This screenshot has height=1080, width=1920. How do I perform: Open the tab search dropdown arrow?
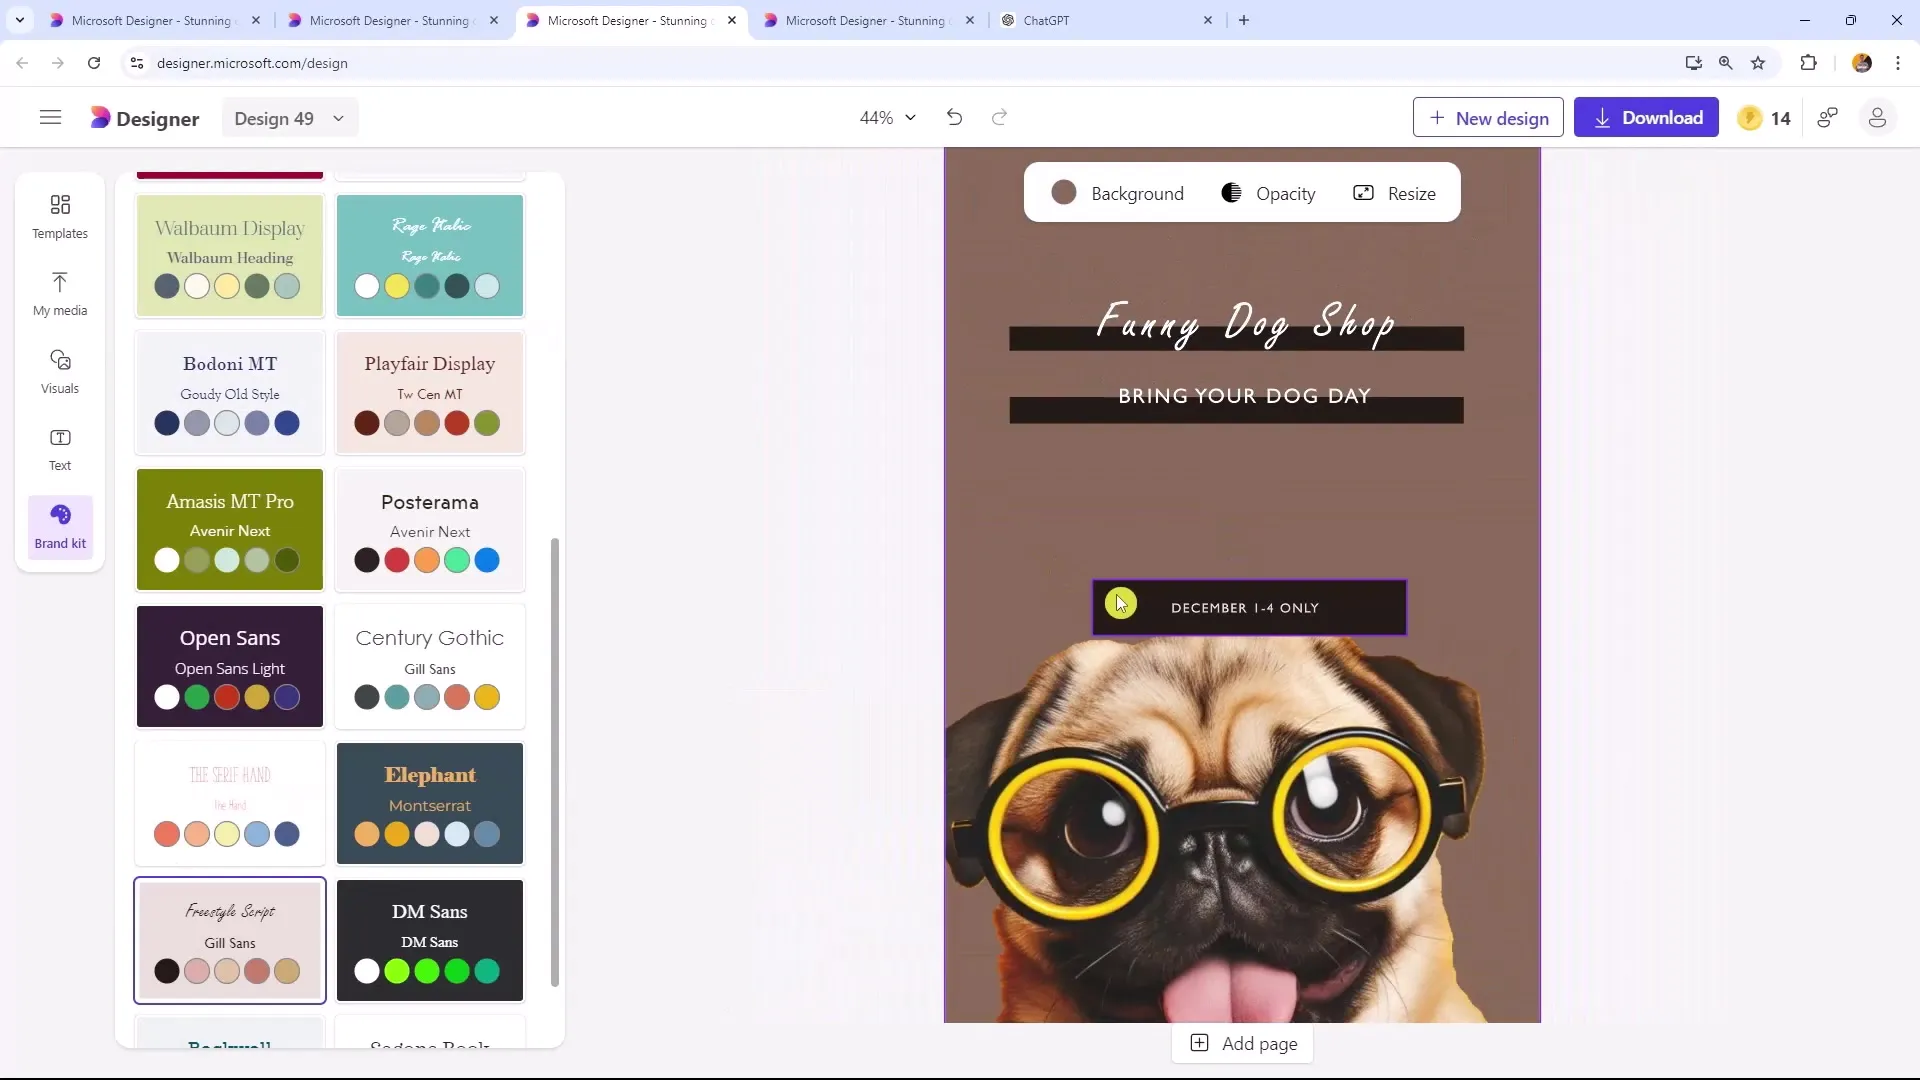(20, 20)
